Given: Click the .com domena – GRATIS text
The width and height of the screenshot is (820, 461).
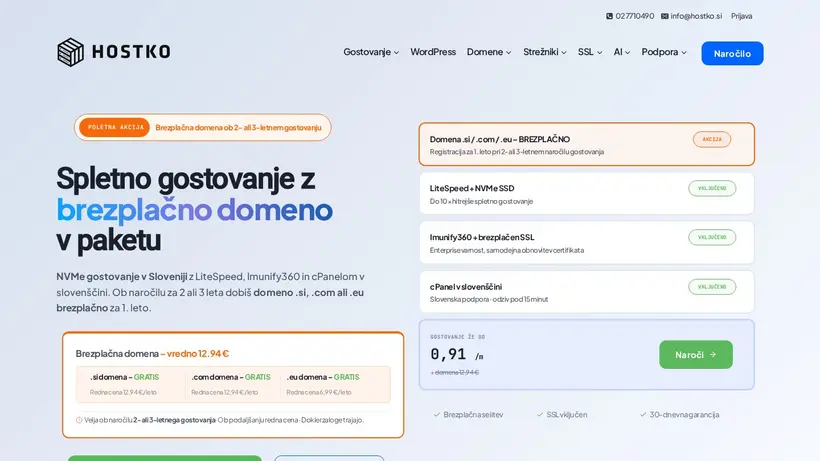Looking at the screenshot, I should [231, 377].
